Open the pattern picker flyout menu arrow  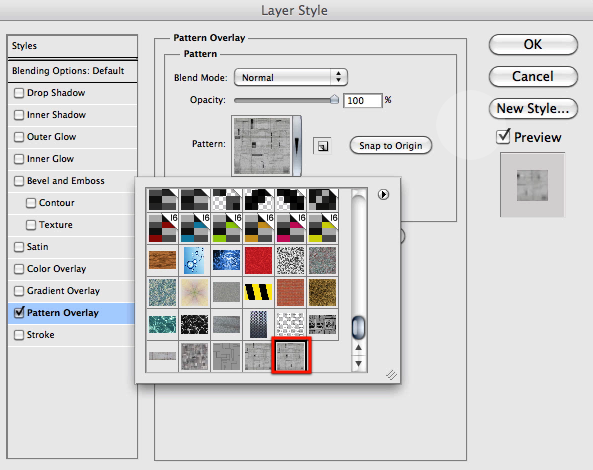[383, 194]
